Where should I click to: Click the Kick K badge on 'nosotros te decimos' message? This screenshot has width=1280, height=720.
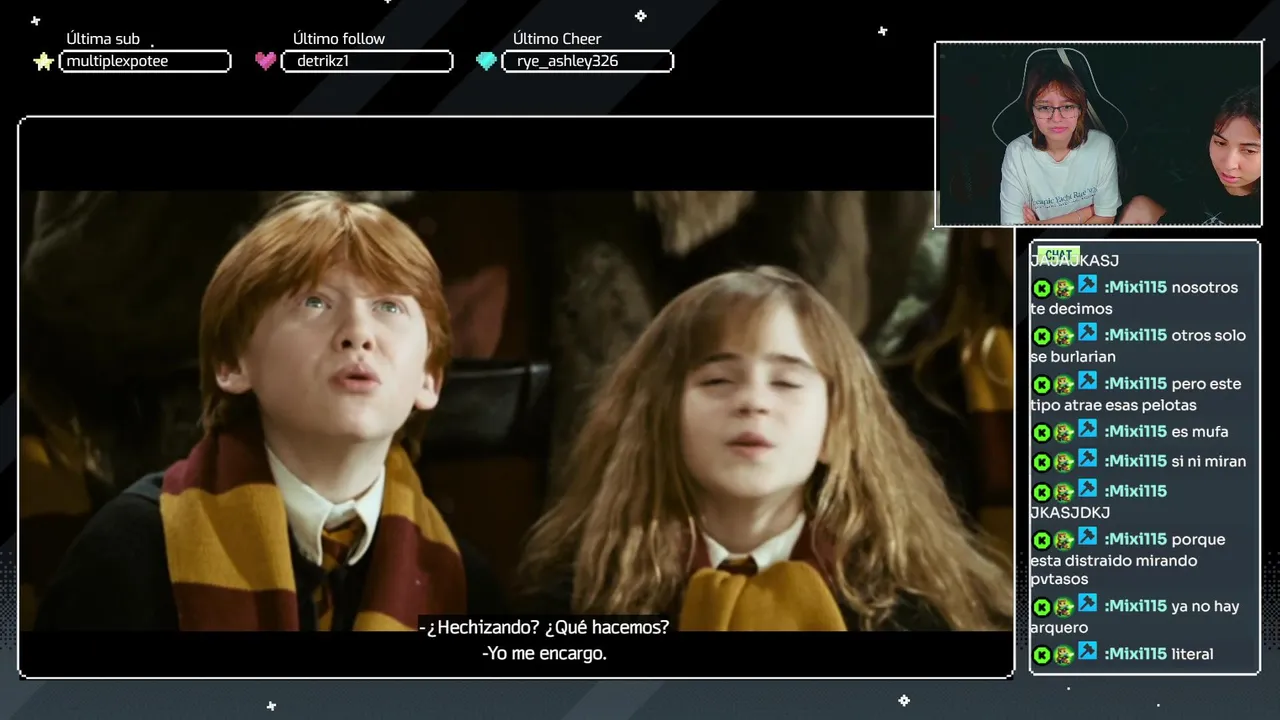click(x=1041, y=288)
